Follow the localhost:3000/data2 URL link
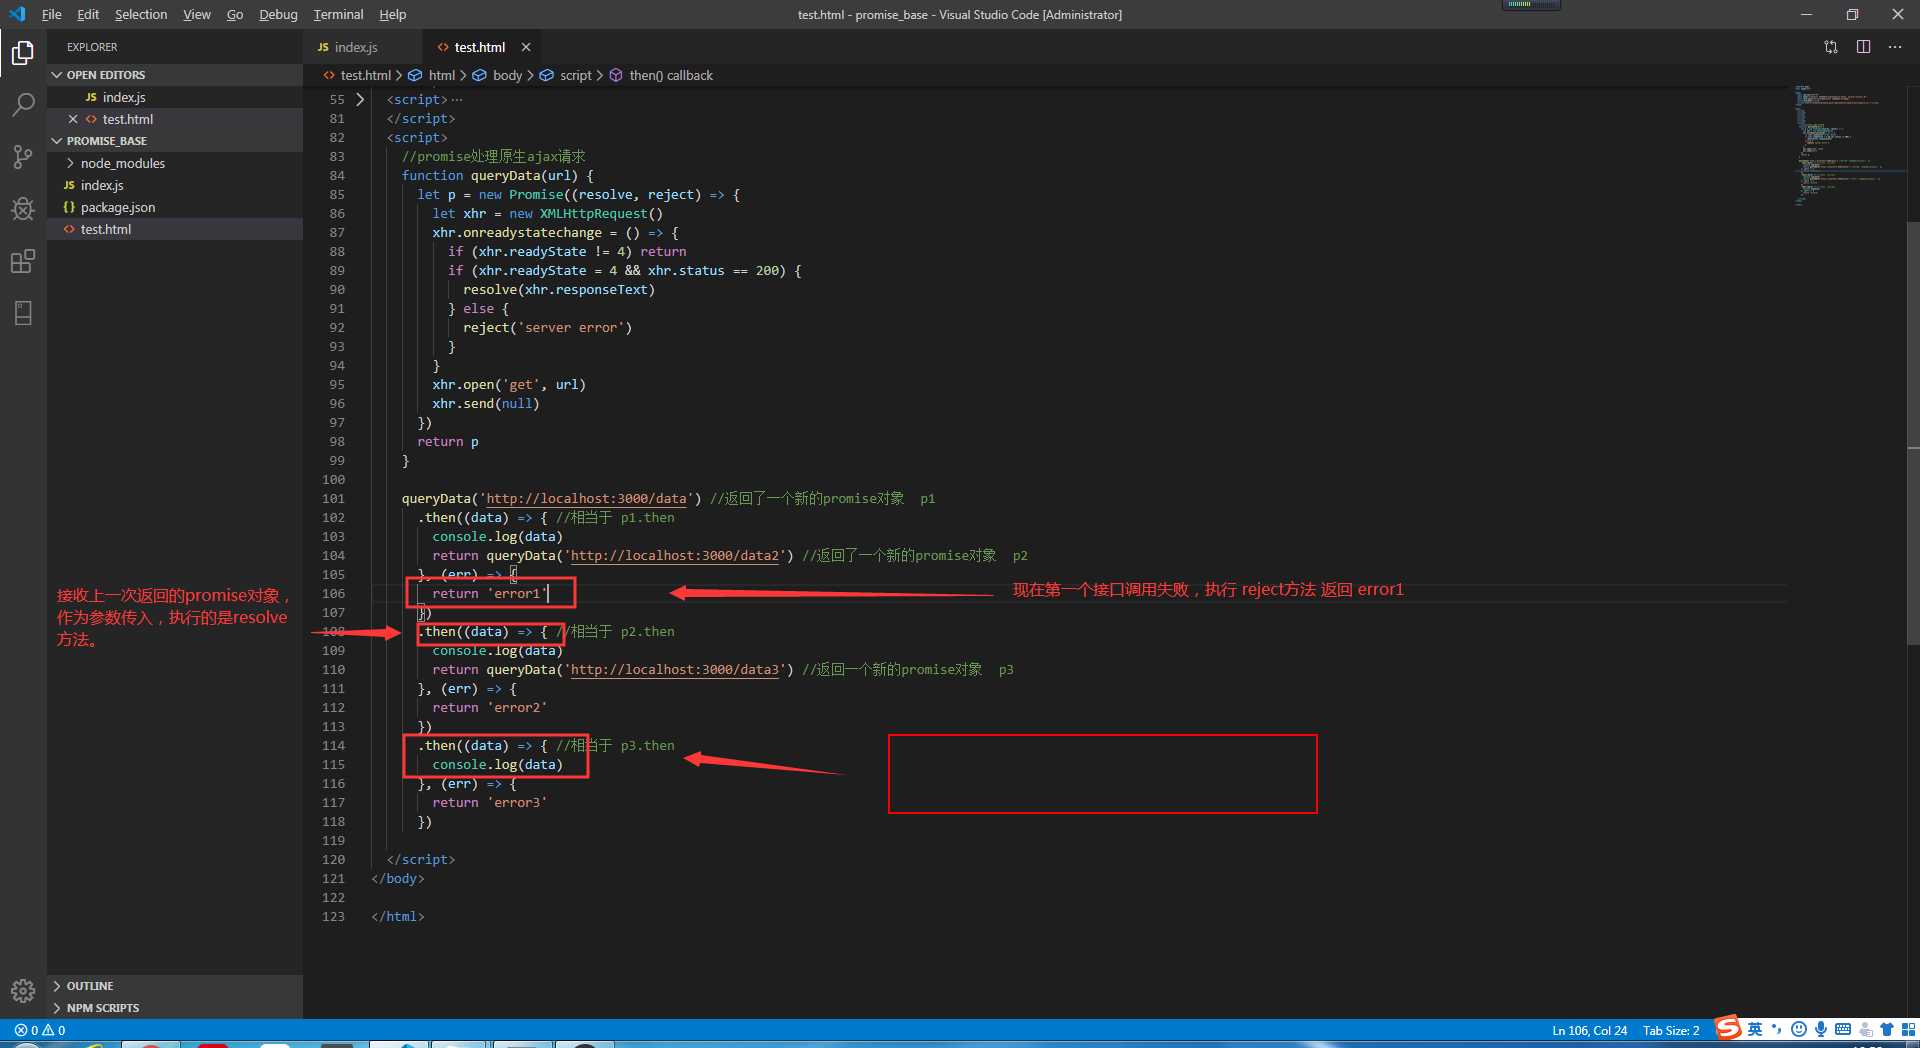 click(x=675, y=556)
